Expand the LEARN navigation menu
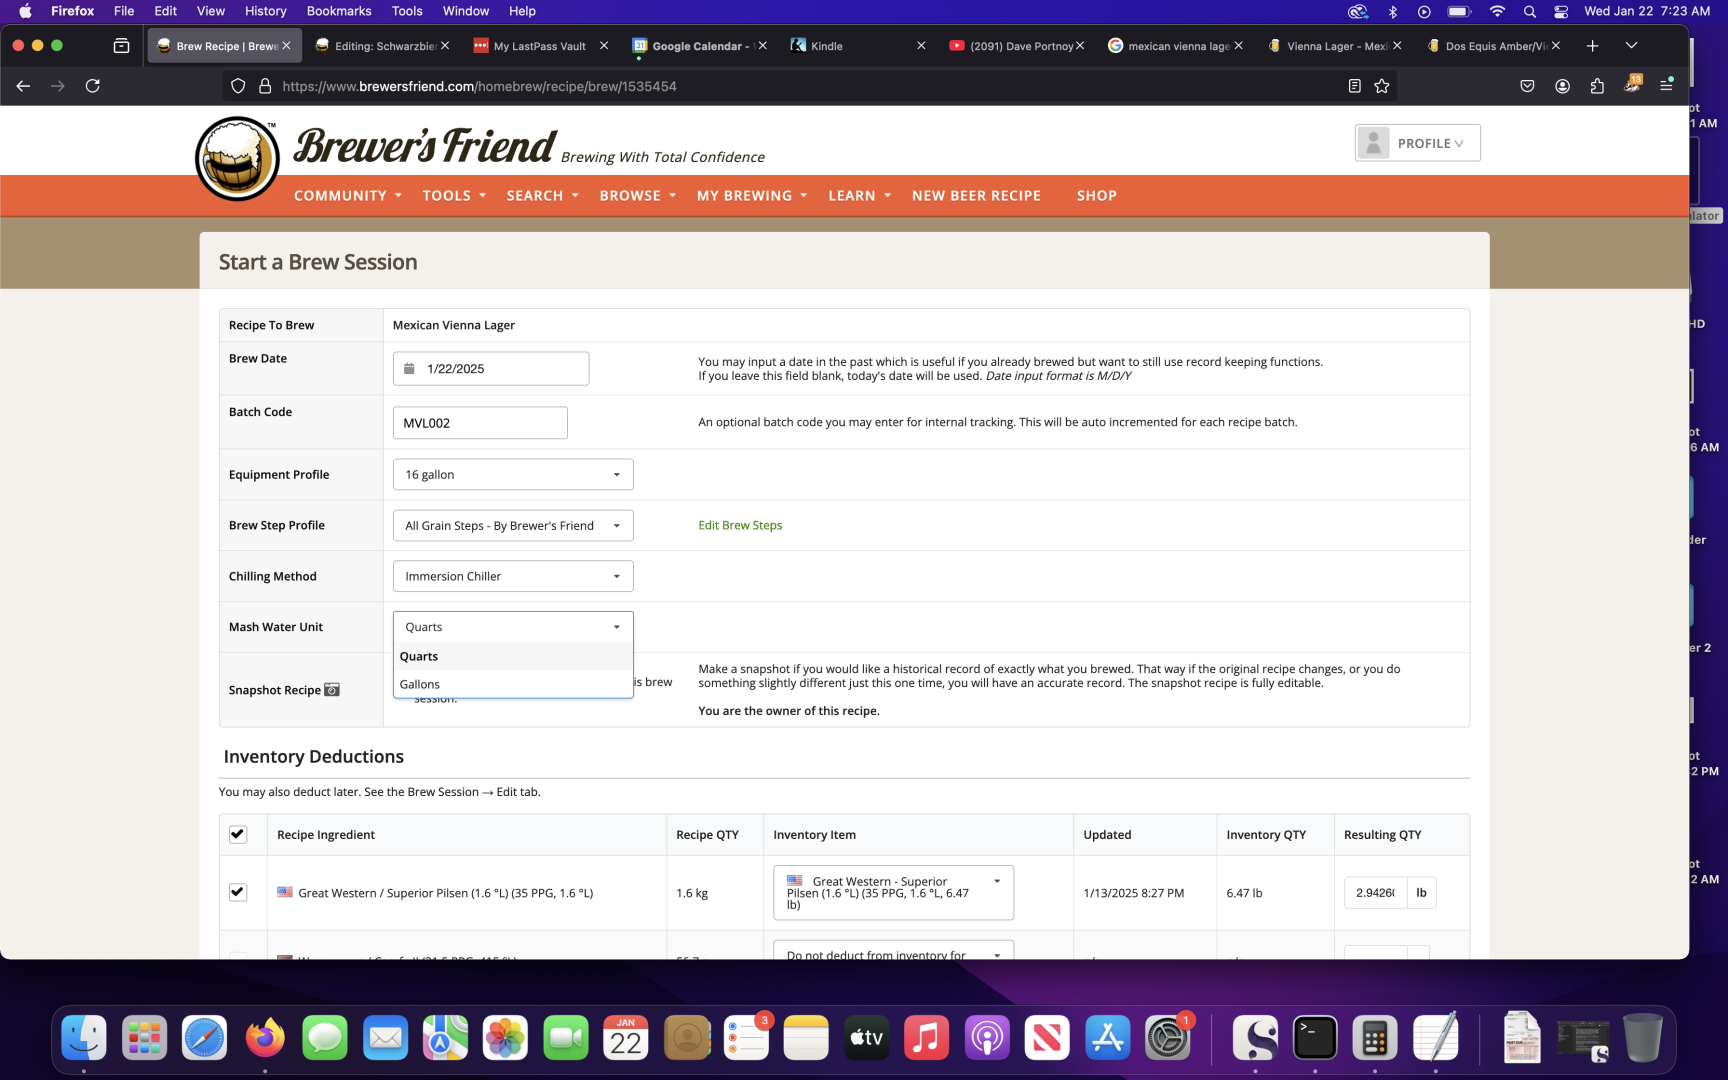Screen dimensions: 1728x1080 [859, 195]
